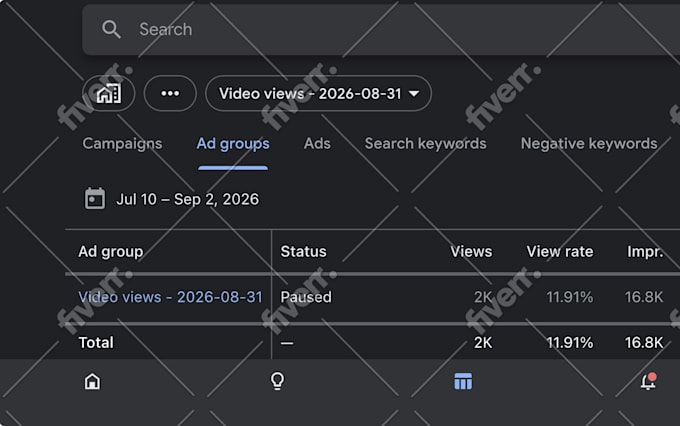Viewport: 680px width, 426px height.
Task: Open the notifications bell icon
Action: [x=648, y=381]
